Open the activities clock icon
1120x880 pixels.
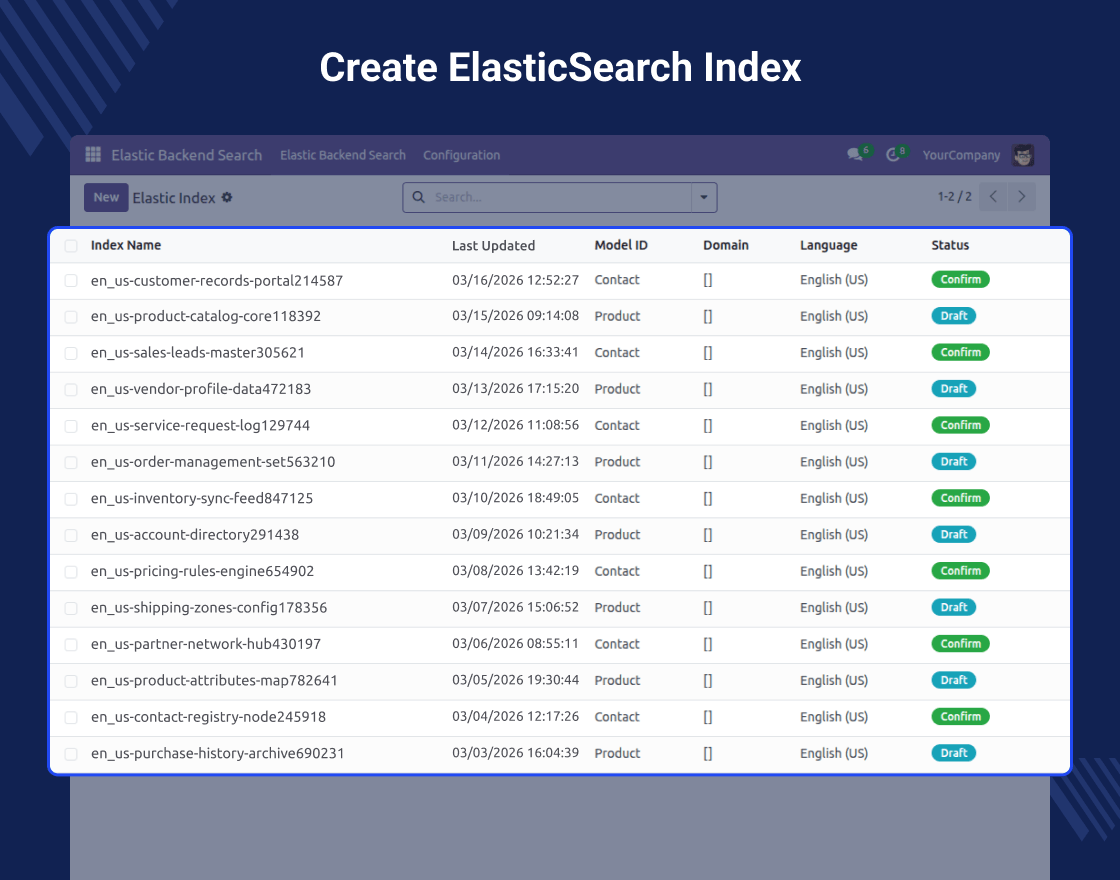893,155
